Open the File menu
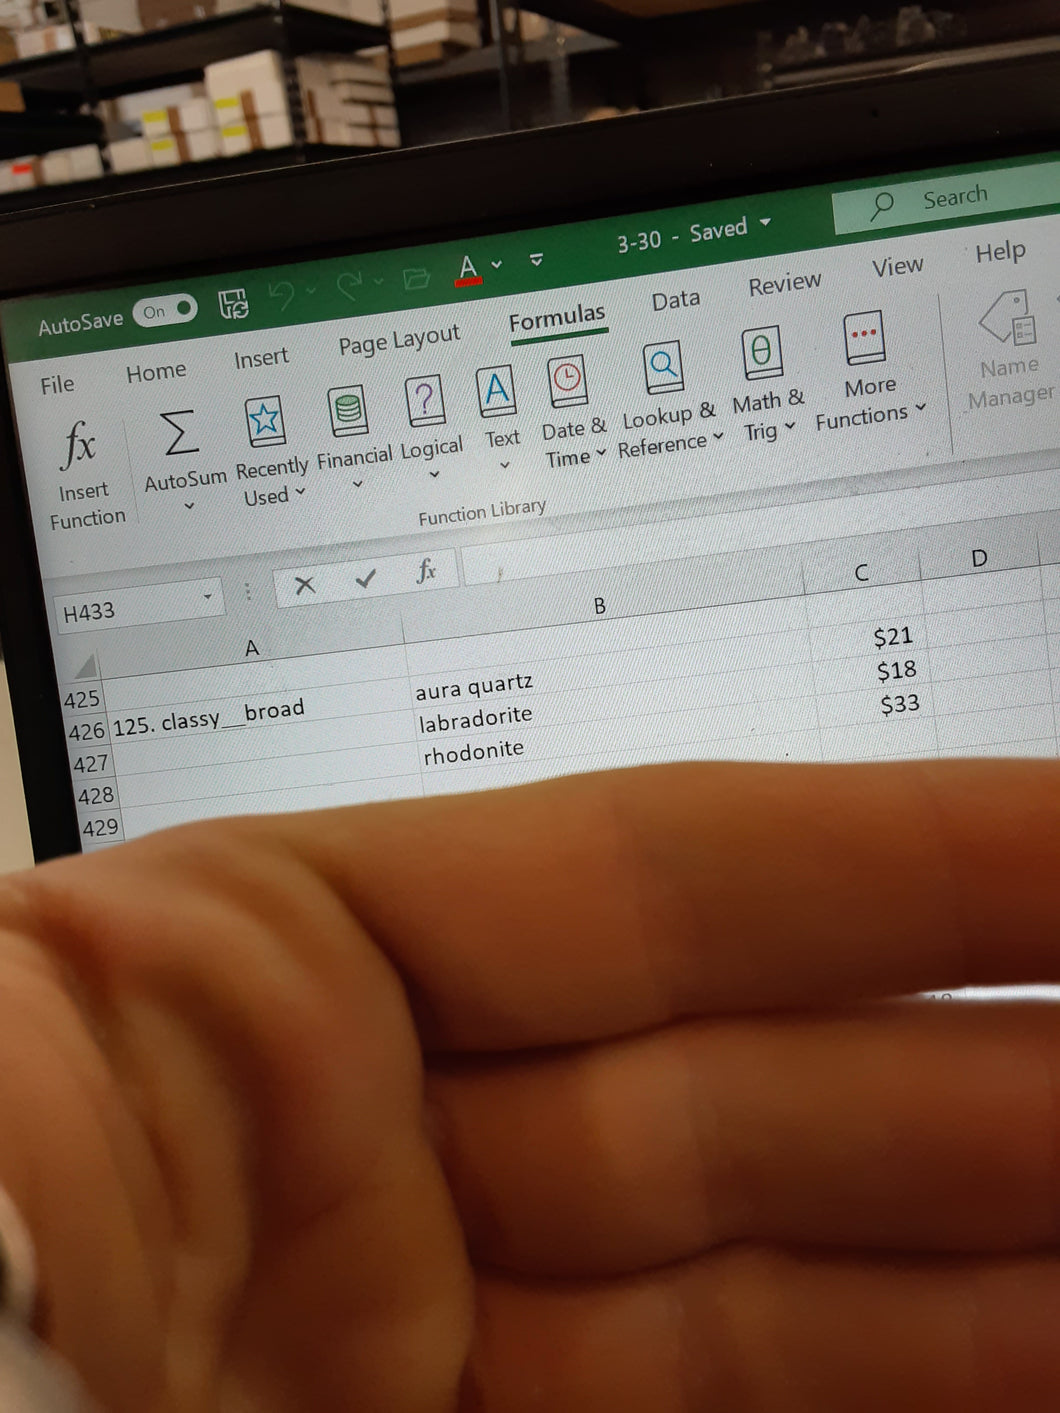Viewport: 1060px width, 1413px height. click(x=57, y=385)
